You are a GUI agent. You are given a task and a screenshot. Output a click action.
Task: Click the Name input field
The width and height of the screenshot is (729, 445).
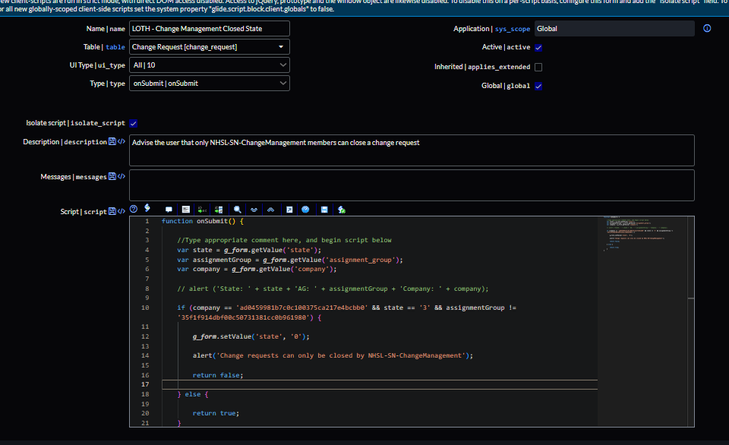click(x=209, y=29)
